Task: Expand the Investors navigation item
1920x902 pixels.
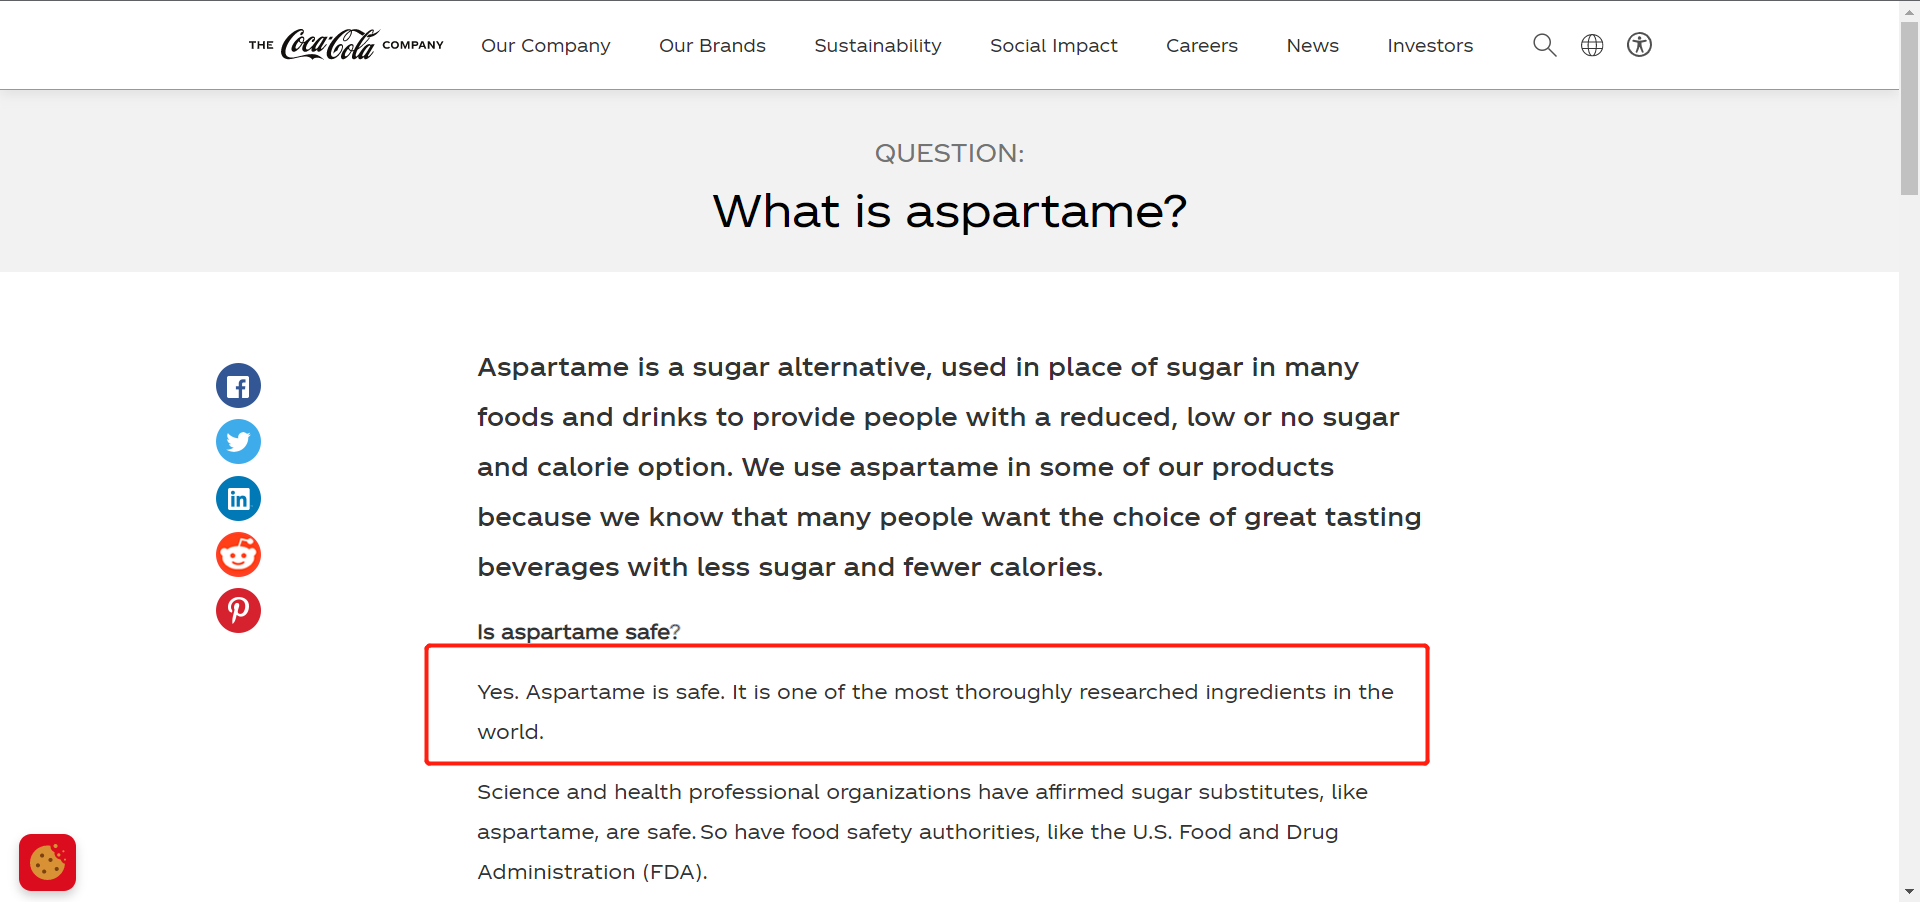Action: point(1429,46)
